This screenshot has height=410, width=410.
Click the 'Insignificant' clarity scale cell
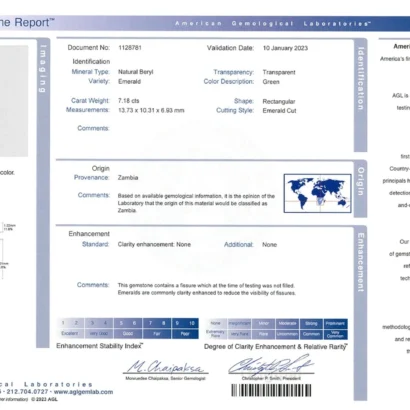[x=239, y=323]
